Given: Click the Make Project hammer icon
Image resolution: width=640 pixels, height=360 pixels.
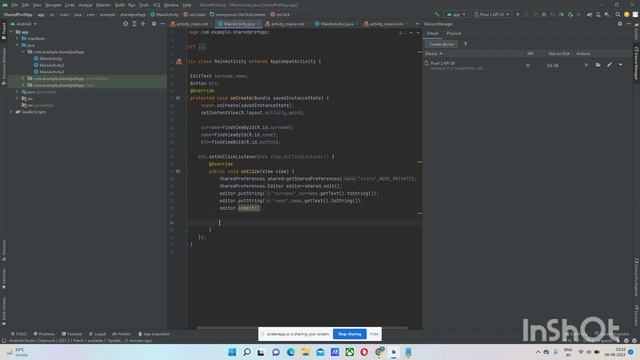Looking at the screenshot, I should click(x=437, y=14).
